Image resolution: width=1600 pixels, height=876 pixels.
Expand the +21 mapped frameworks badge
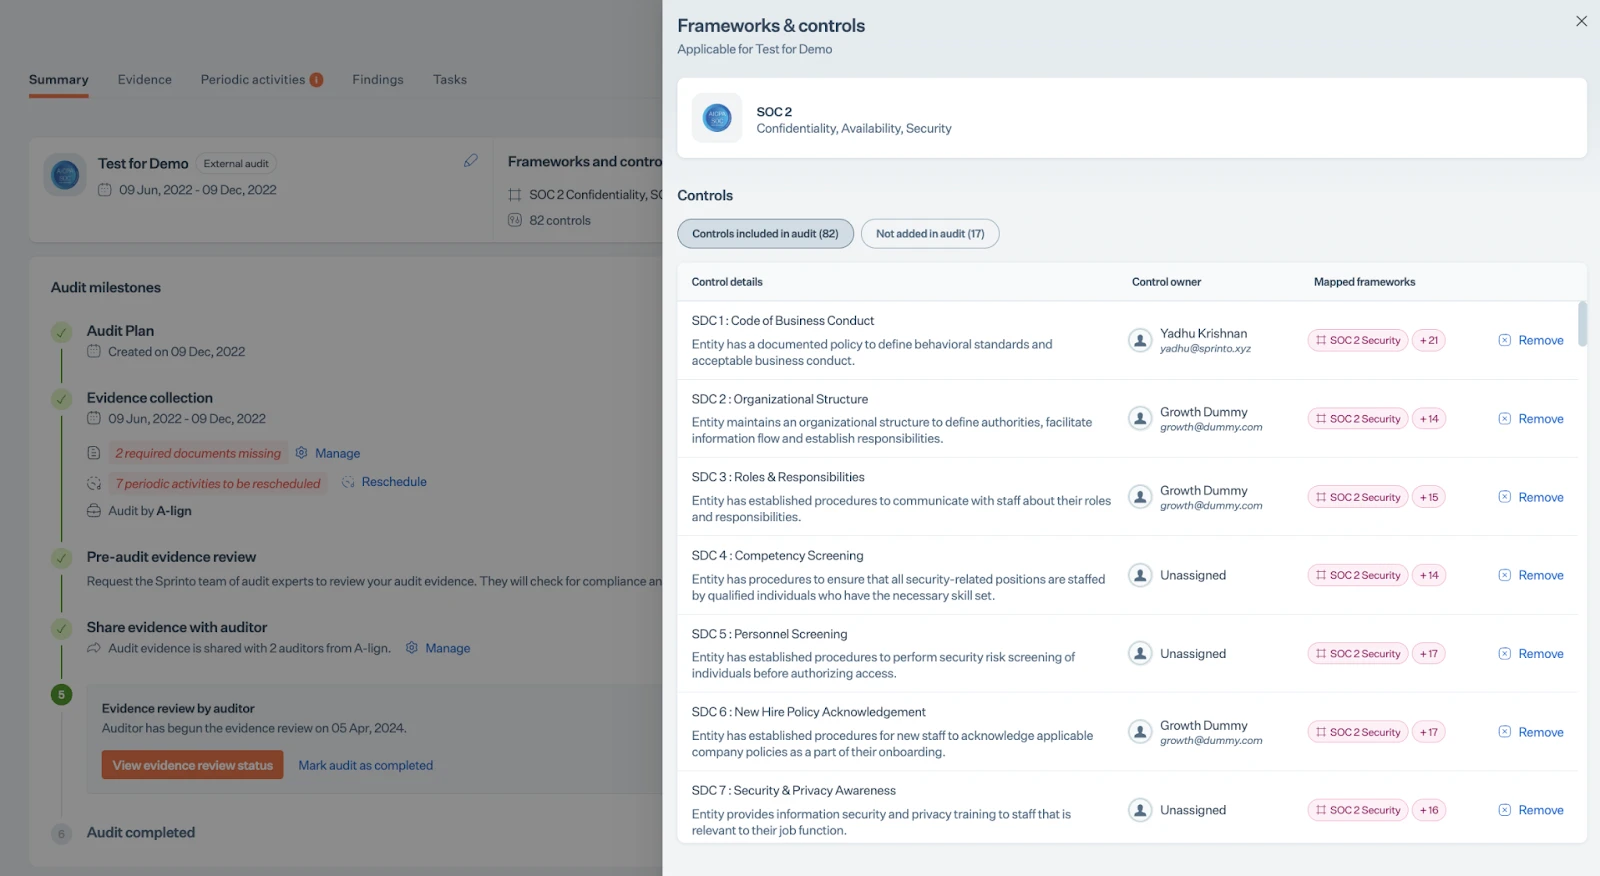[1428, 341]
